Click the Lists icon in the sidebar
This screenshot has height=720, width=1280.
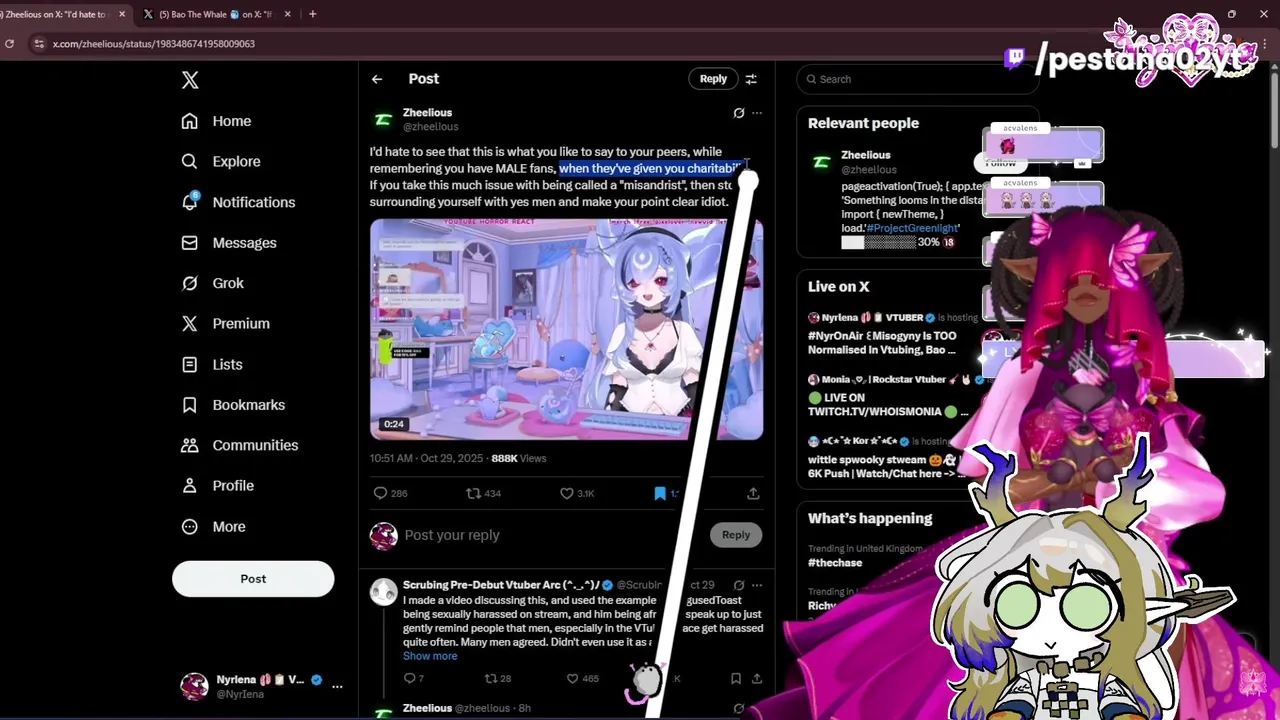(x=189, y=364)
